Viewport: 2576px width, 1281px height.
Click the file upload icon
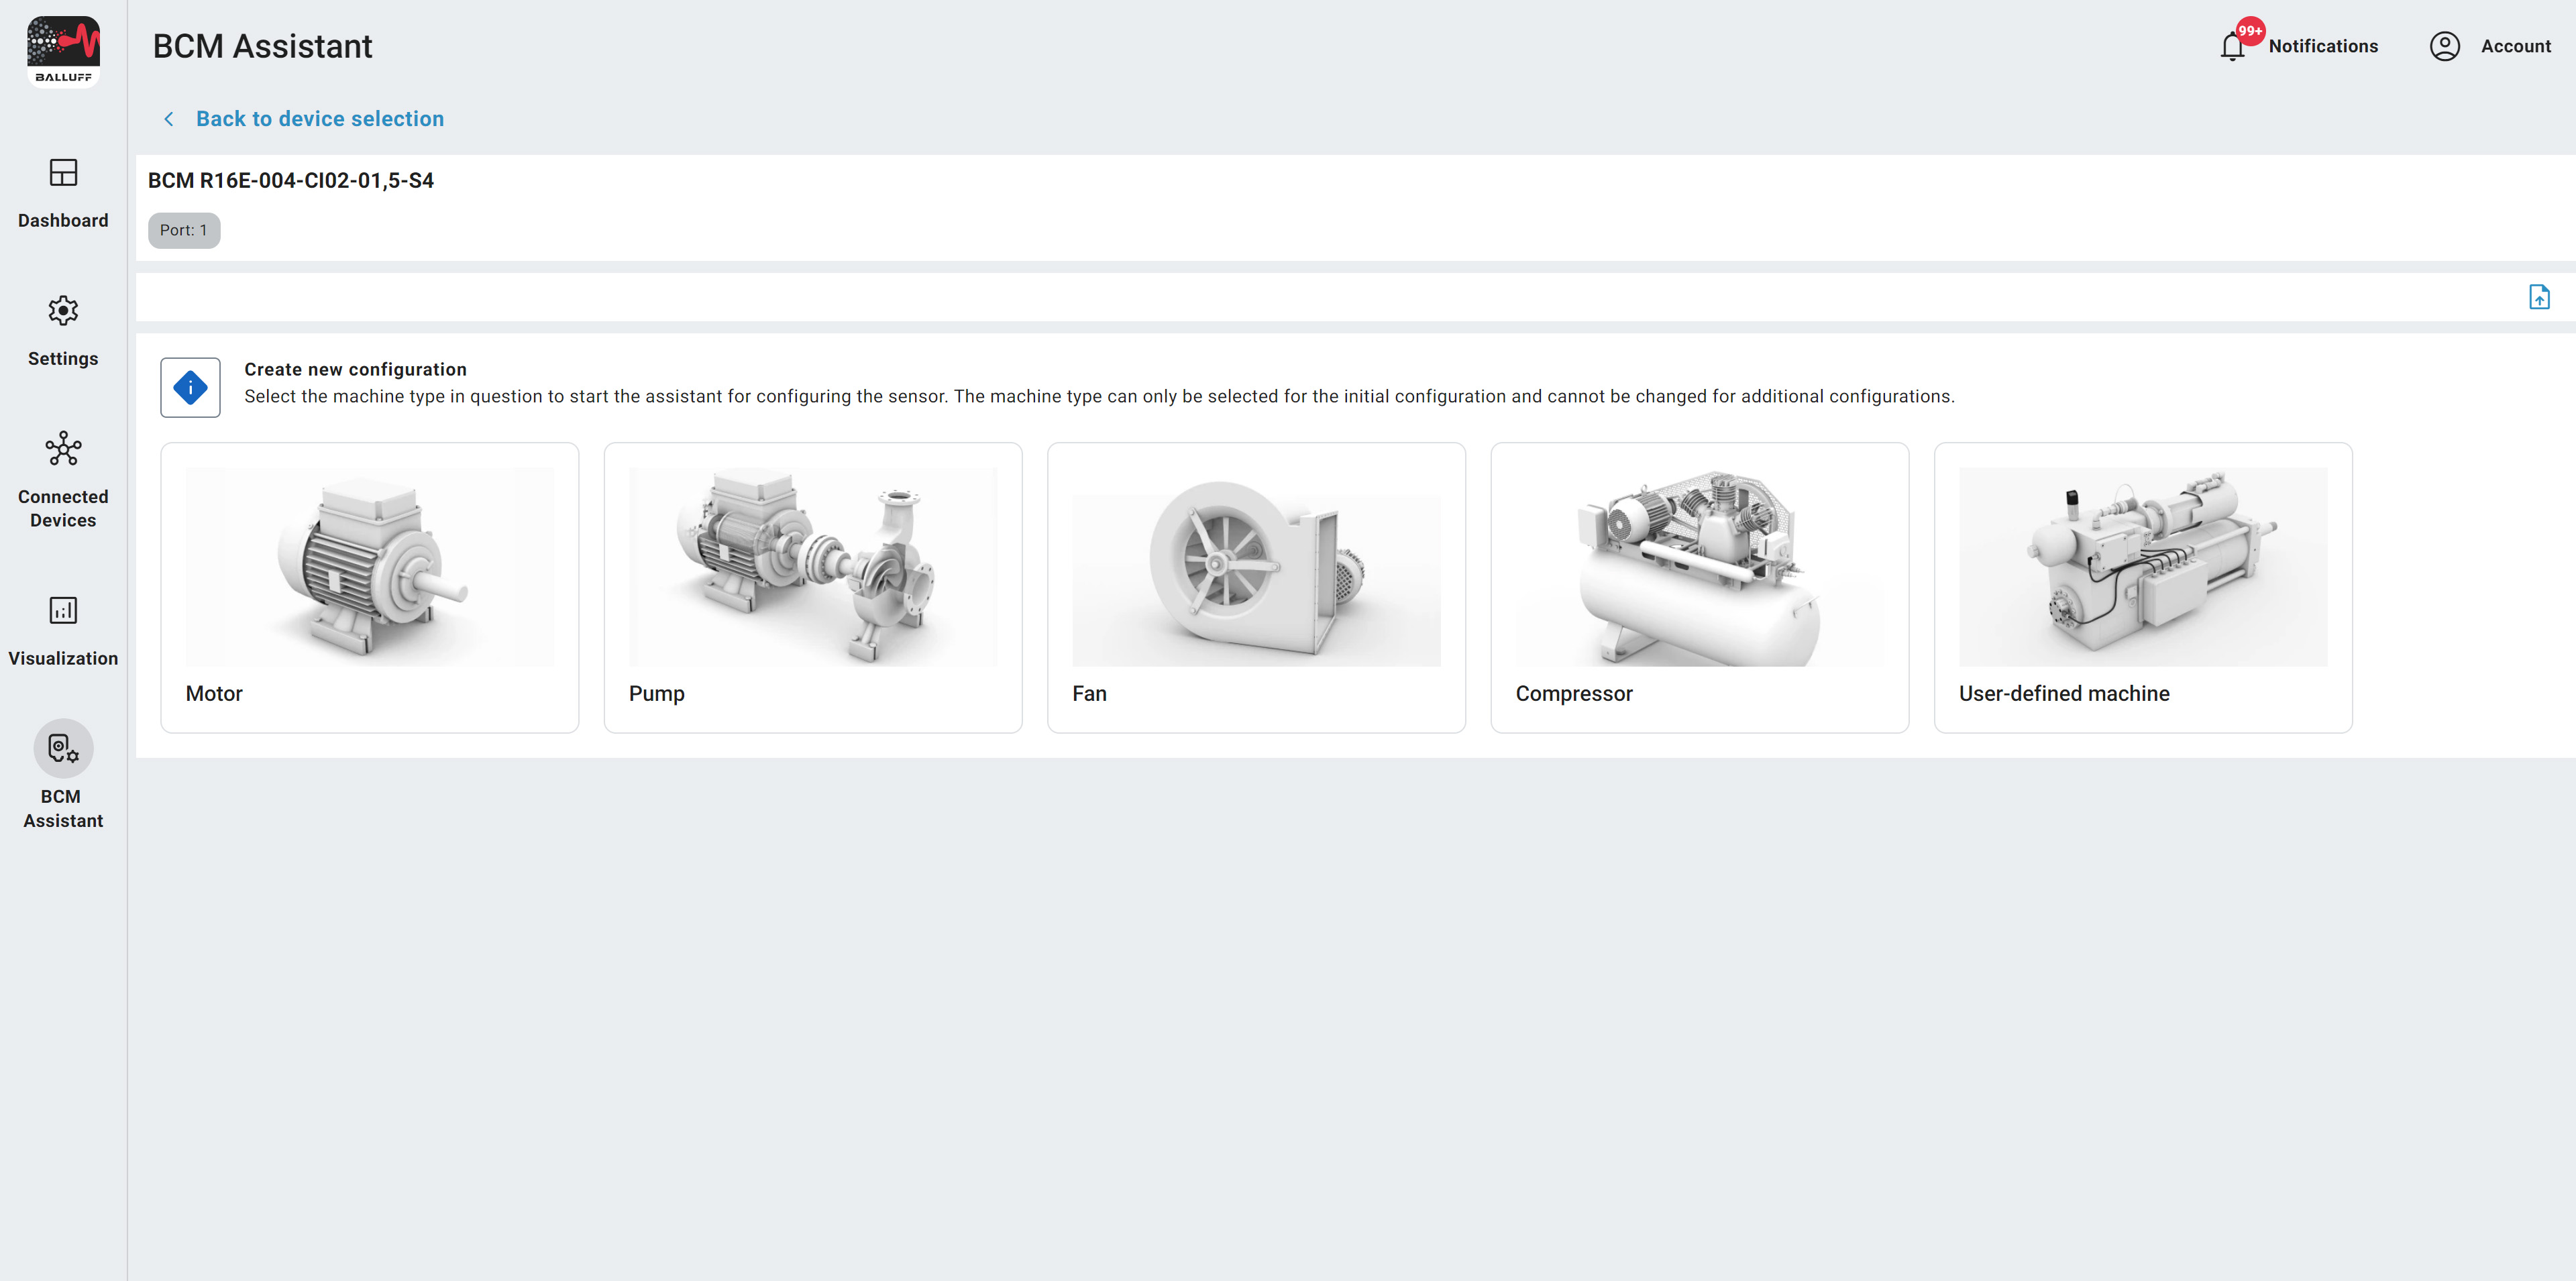(2539, 297)
